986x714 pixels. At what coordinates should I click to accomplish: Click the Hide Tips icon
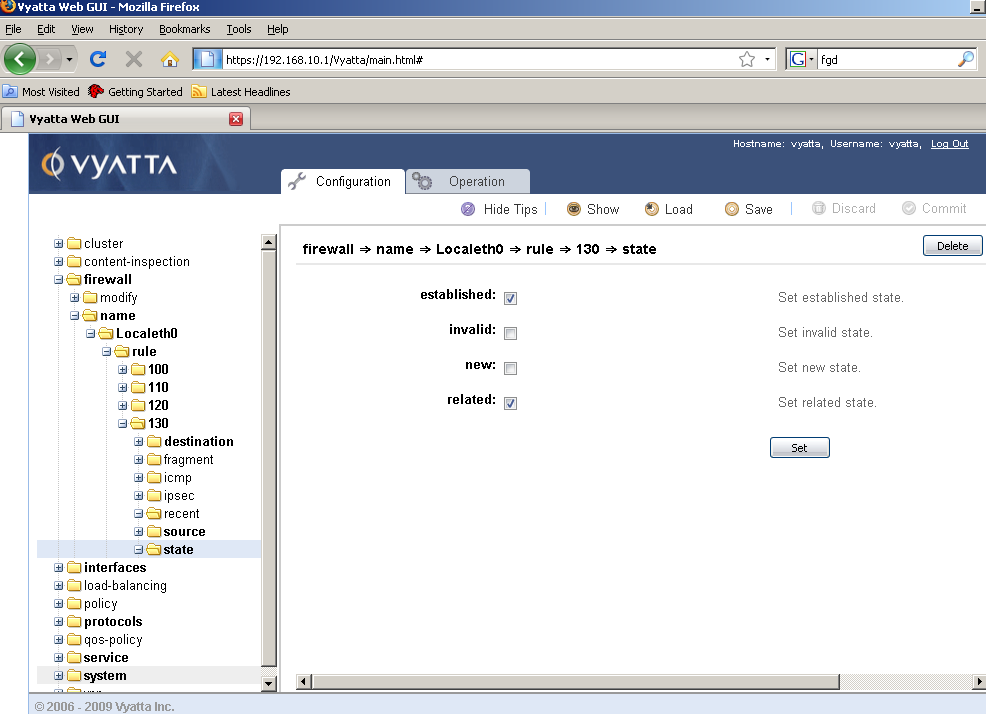[468, 209]
